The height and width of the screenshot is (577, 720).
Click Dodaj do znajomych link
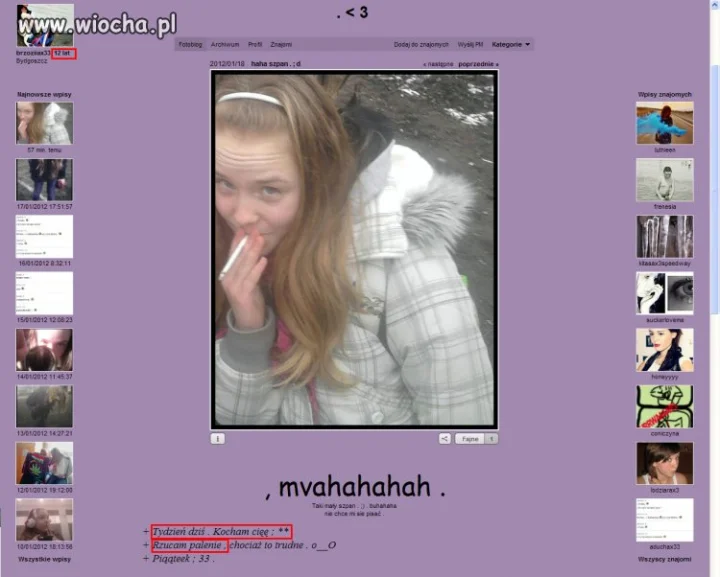[421, 45]
